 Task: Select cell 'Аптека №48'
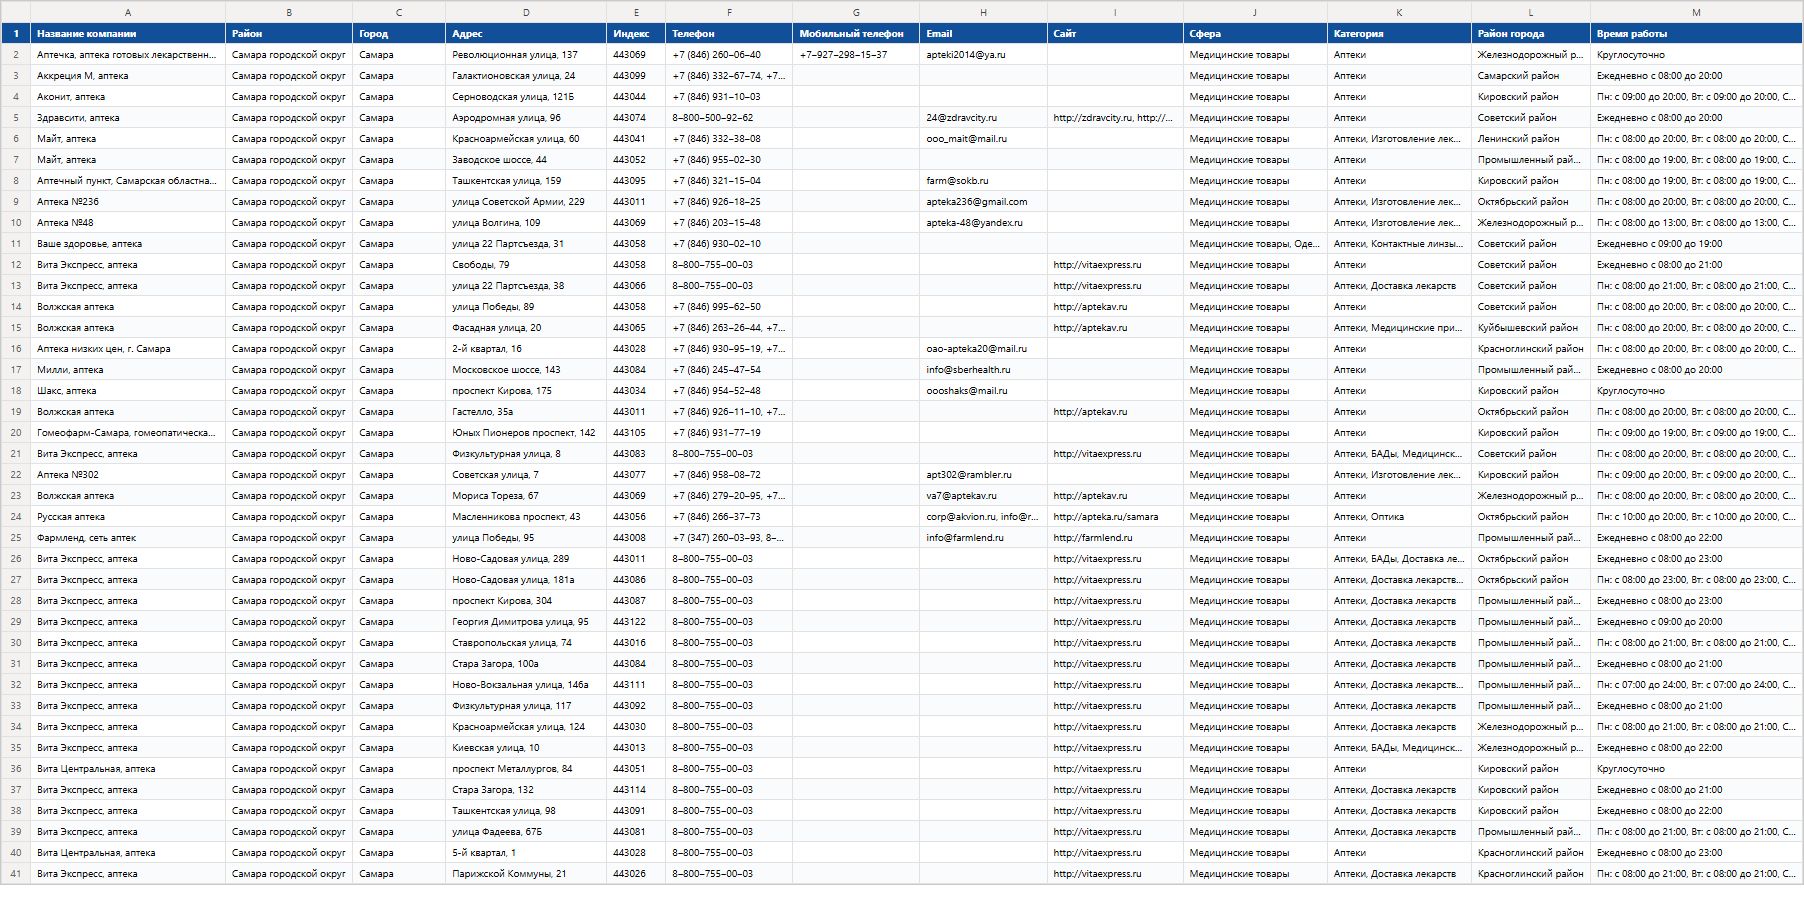(x=128, y=223)
